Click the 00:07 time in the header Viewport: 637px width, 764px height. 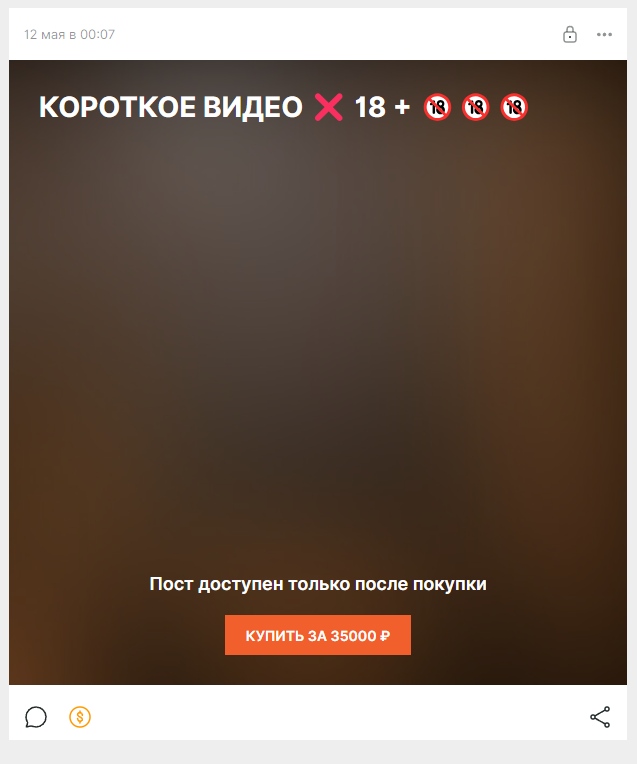coord(97,35)
